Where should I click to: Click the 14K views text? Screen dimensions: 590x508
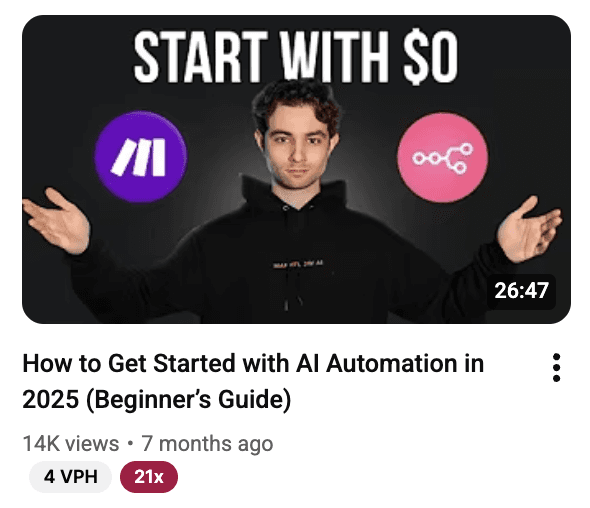point(71,444)
